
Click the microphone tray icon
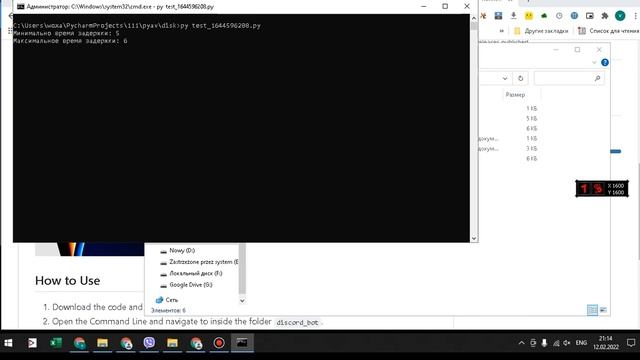pos(544,343)
